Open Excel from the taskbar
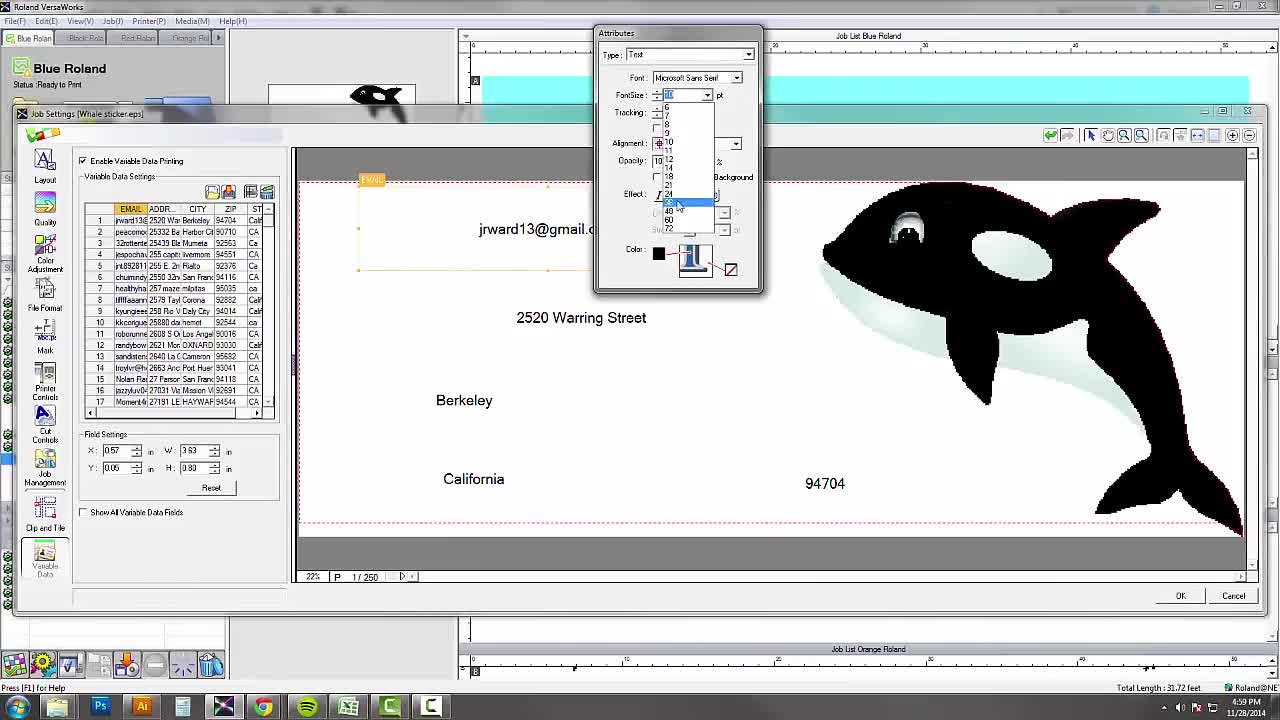The height and width of the screenshot is (720, 1280). [348, 706]
